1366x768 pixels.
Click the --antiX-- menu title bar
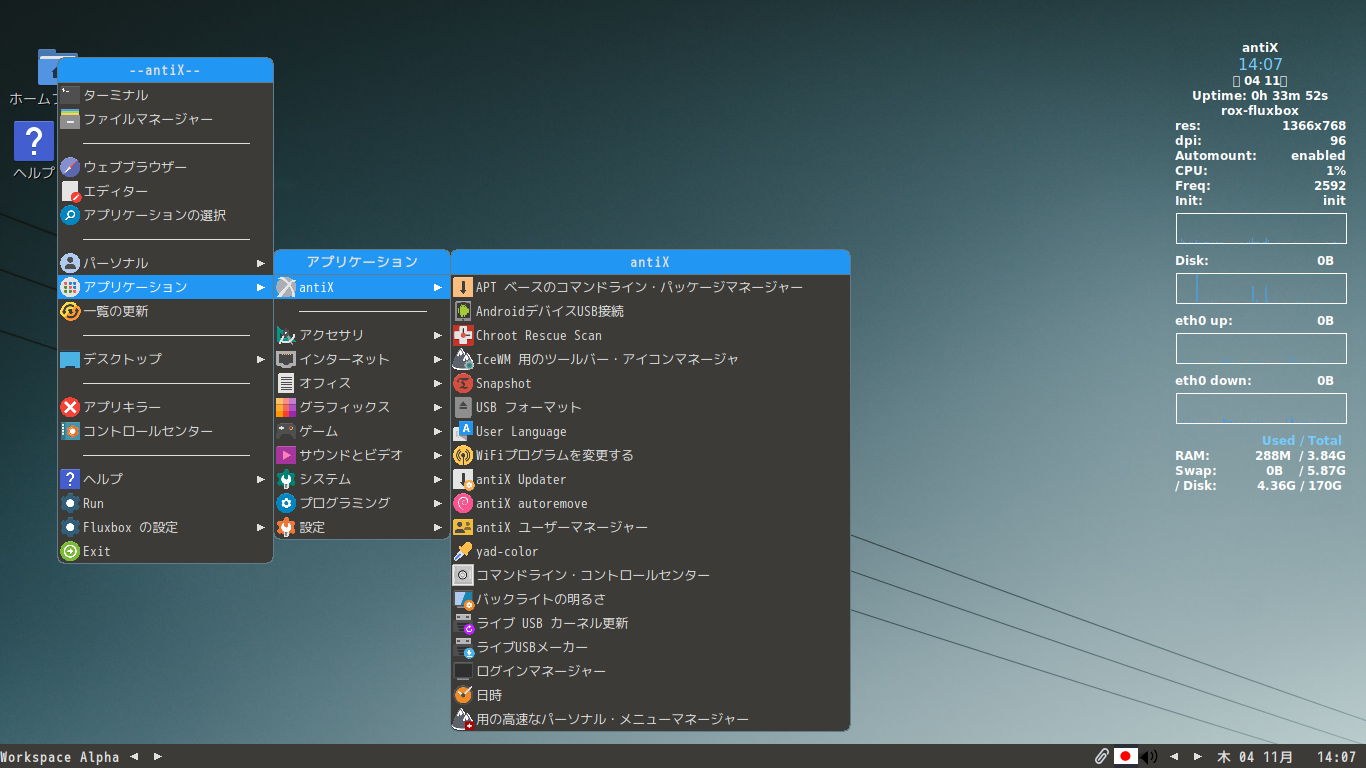pos(165,70)
